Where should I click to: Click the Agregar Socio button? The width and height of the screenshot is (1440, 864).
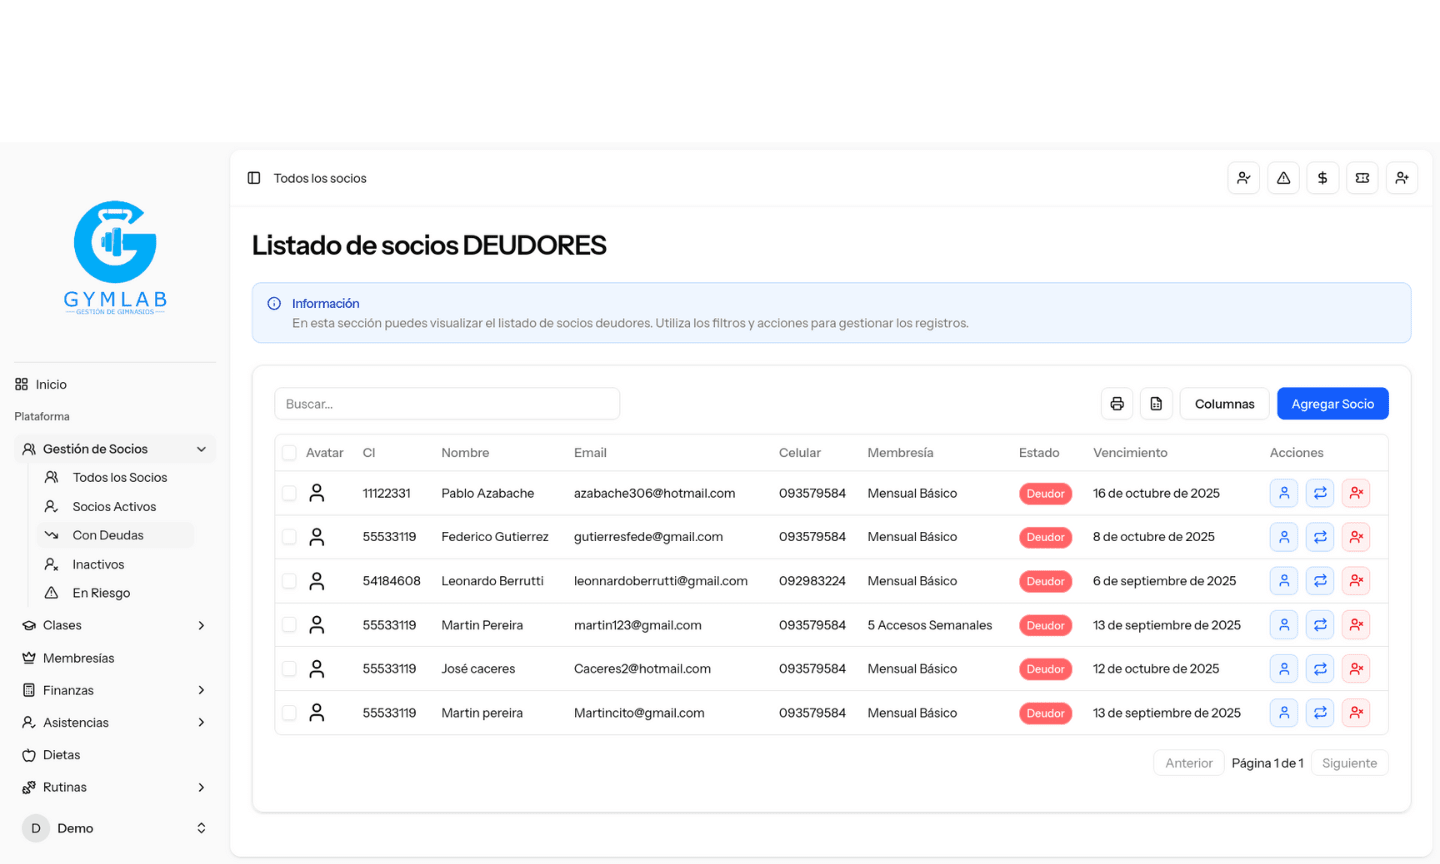tap(1332, 404)
